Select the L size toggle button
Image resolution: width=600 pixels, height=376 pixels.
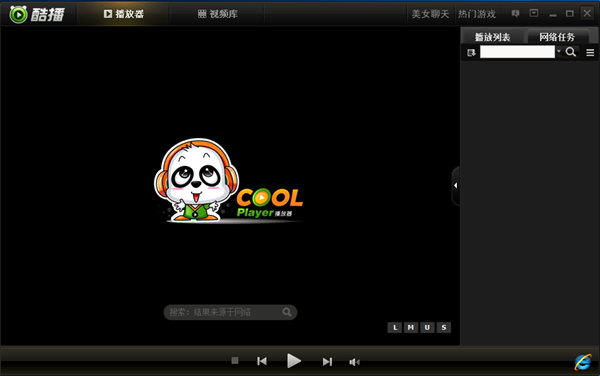[395, 327]
